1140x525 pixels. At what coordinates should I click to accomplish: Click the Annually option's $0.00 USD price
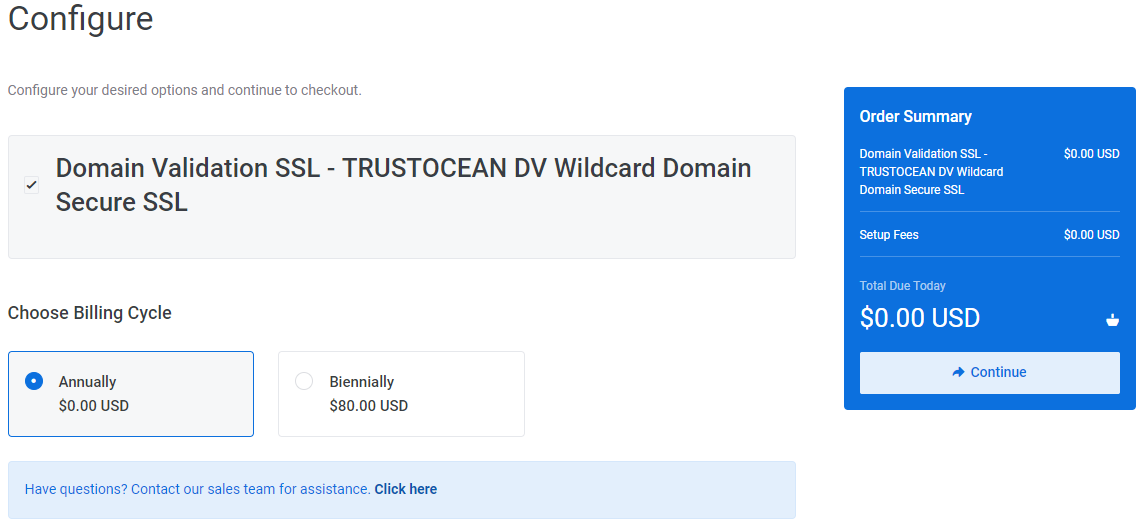point(94,406)
